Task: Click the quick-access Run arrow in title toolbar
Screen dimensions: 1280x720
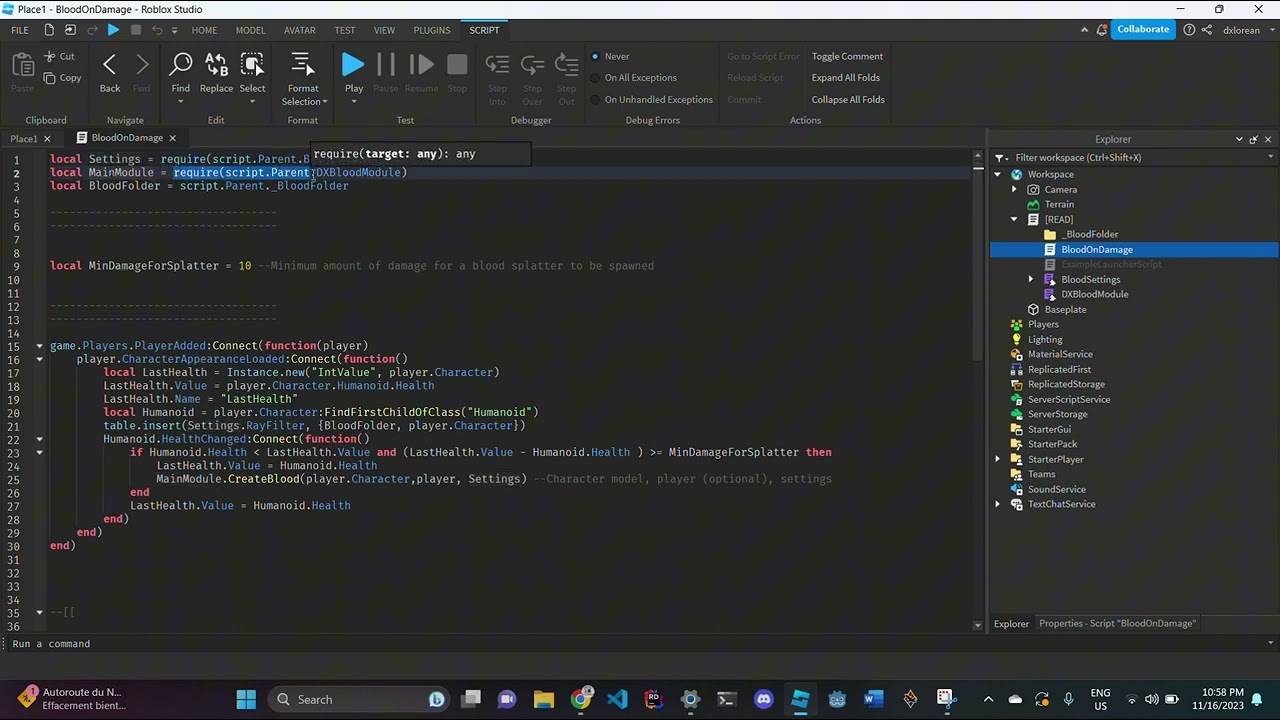Action: (114, 30)
